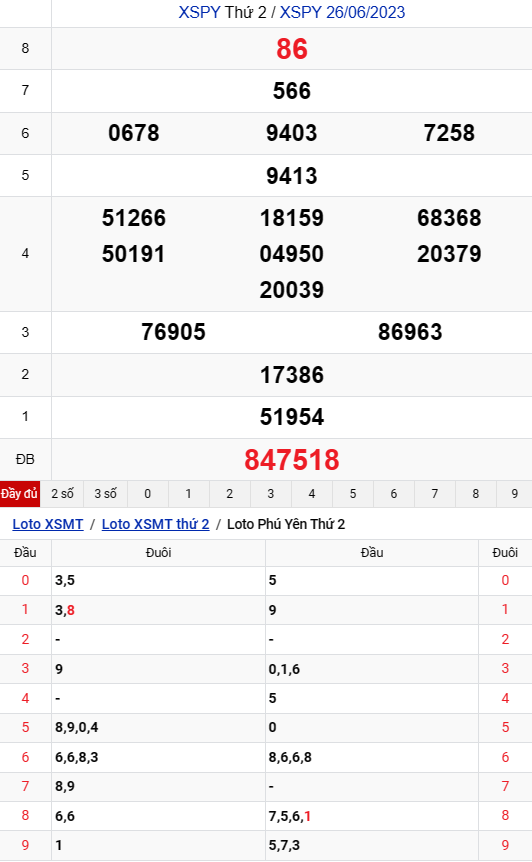Click prize 4 number 20039
The image size is (532, 862).
pyautogui.click(x=292, y=290)
